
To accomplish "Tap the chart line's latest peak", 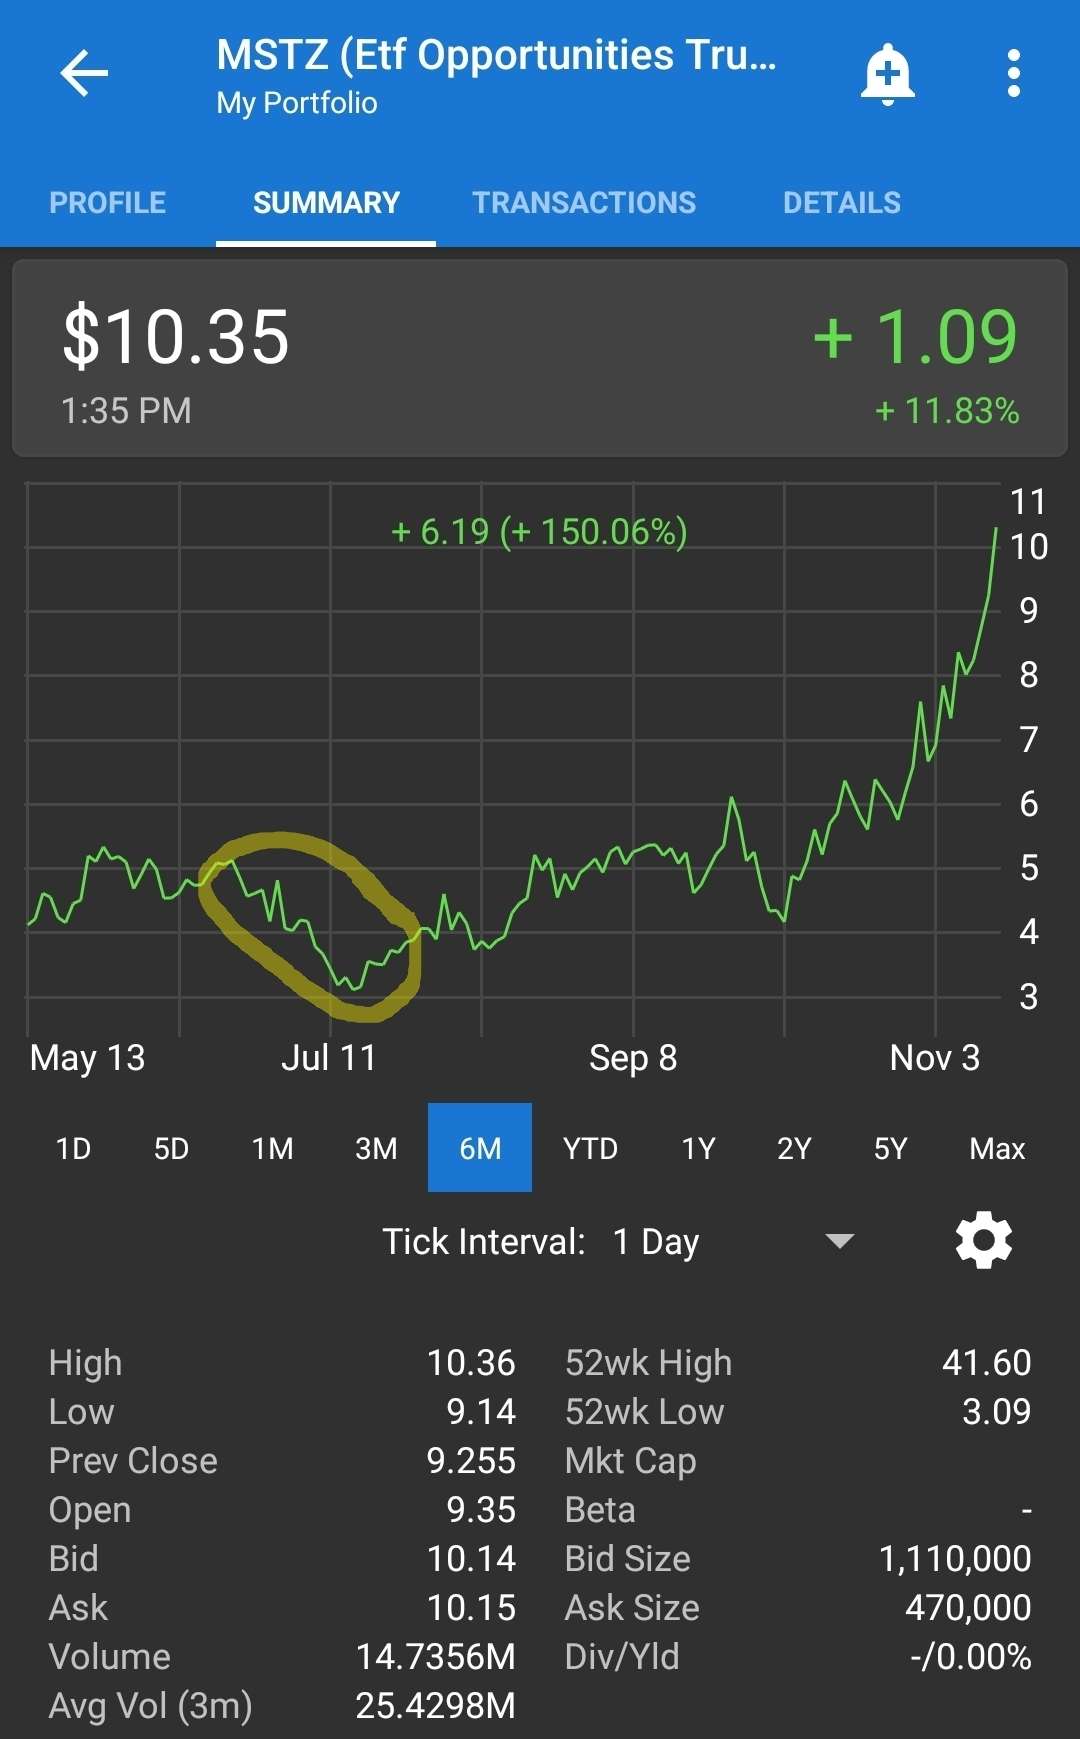I will (x=996, y=530).
